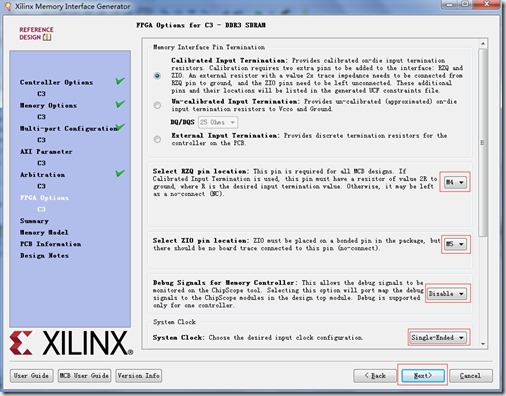The image size is (506, 396).
Task: Click the green checkmark beside Arbitration
Action: [120, 173]
